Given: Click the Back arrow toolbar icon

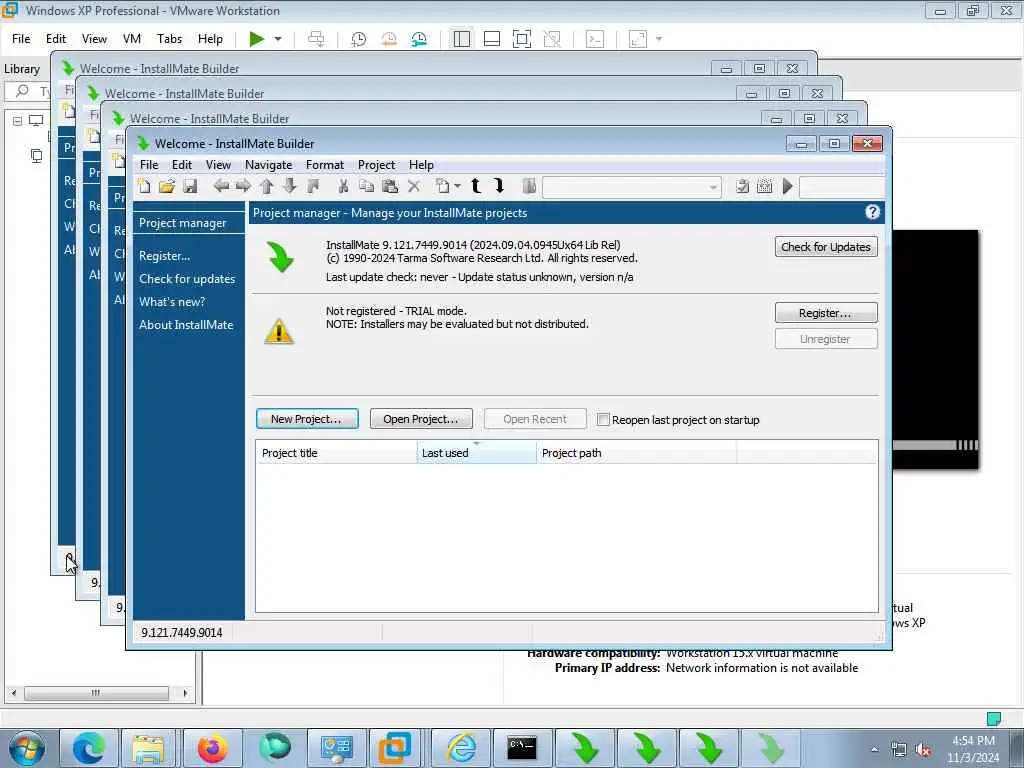Looking at the screenshot, I should coord(221,187).
